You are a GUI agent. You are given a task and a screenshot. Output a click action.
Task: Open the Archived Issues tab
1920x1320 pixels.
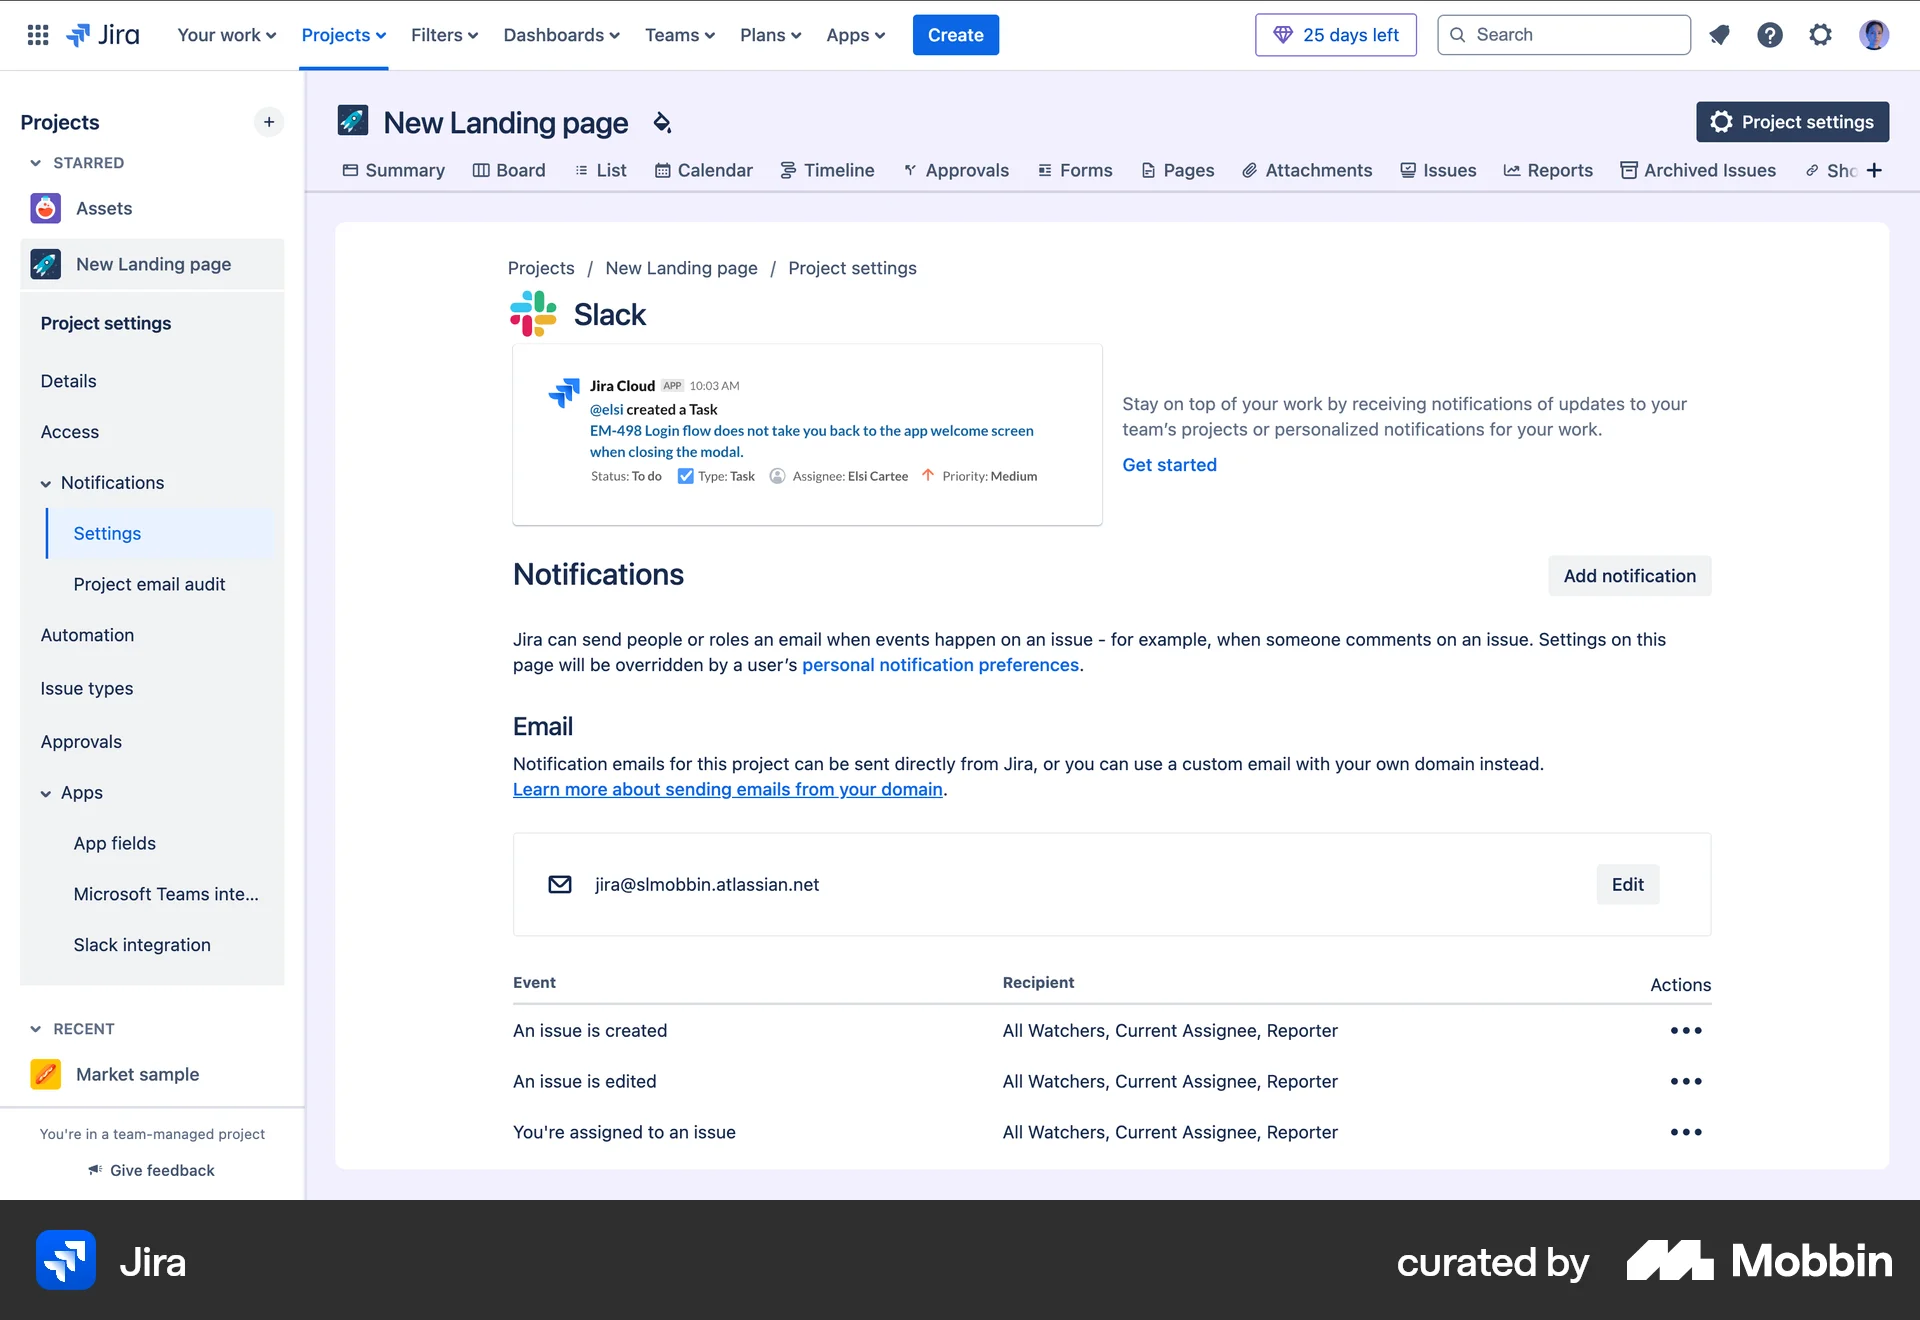pyautogui.click(x=1698, y=170)
